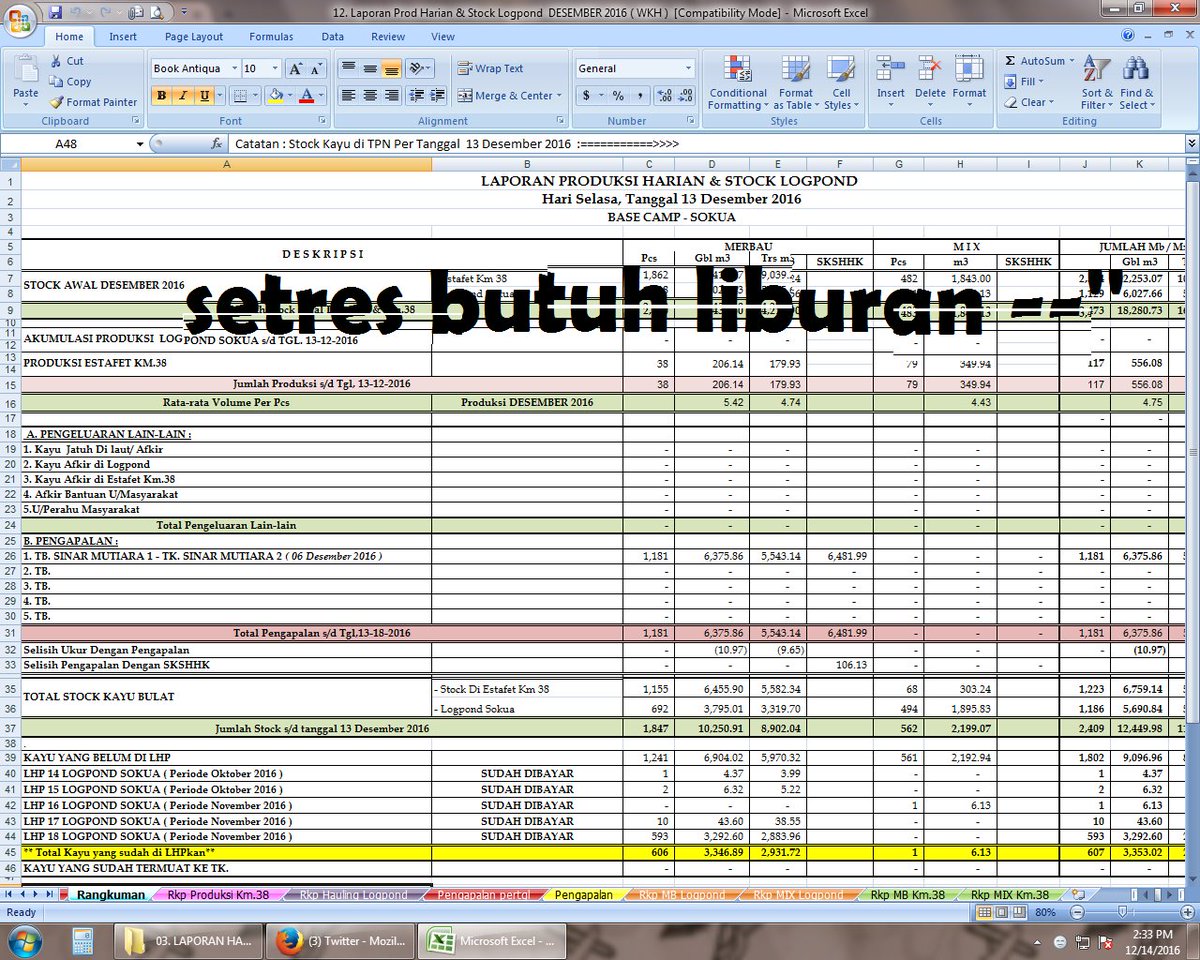1200x960 pixels.
Task: Expand the formula bar
Action: click(1191, 144)
